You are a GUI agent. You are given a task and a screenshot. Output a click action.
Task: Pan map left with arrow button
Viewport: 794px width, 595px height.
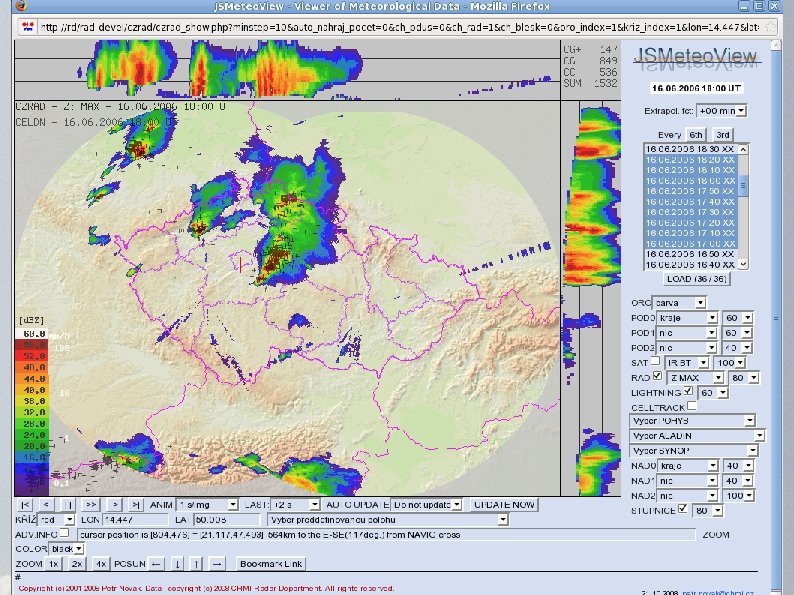pos(157,564)
